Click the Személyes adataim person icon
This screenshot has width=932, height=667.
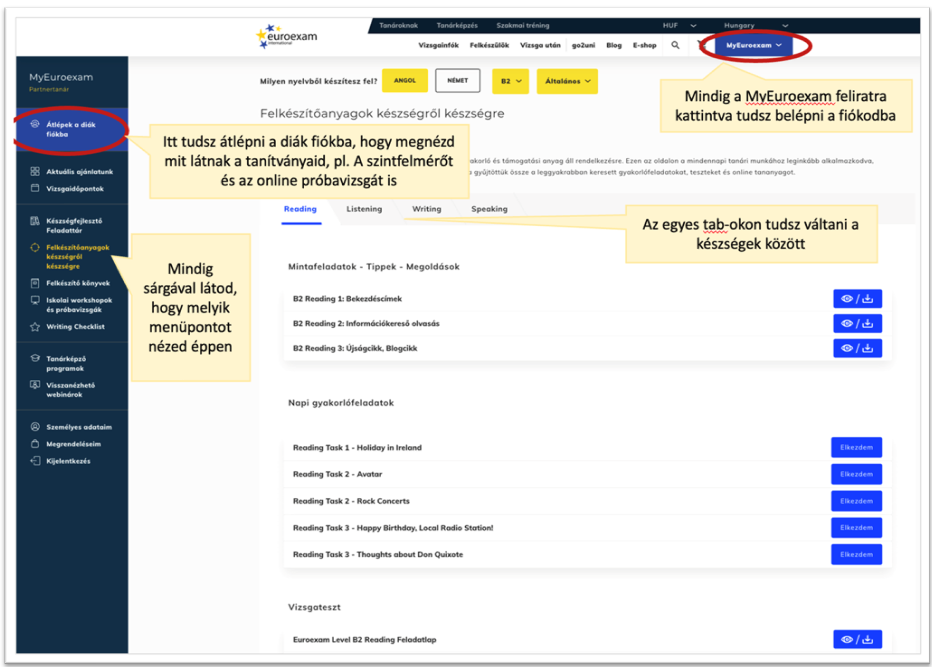[35, 427]
